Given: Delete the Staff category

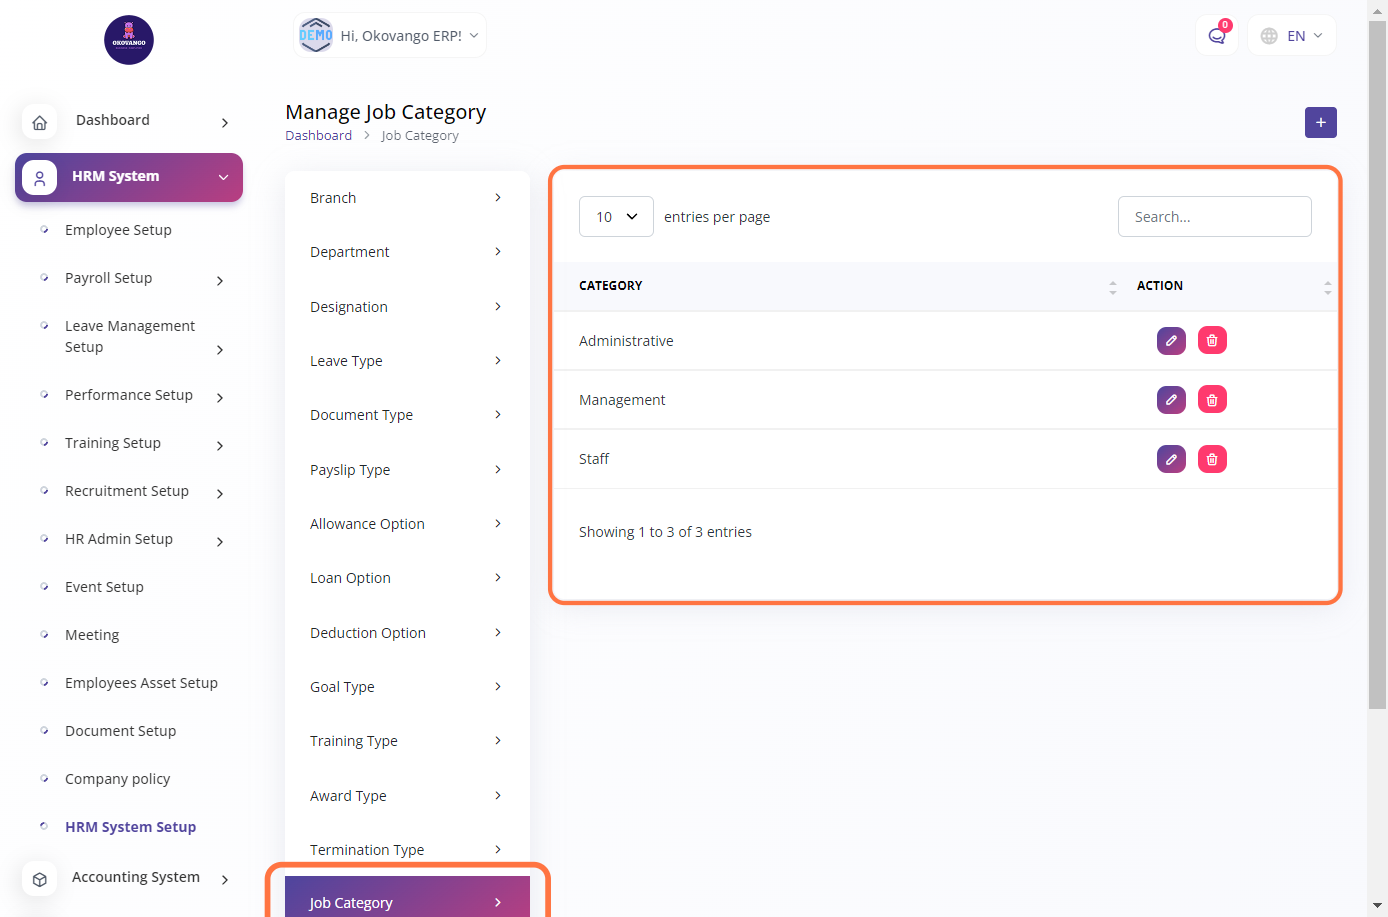Looking at the screenshot, I should click(1212, 459).
